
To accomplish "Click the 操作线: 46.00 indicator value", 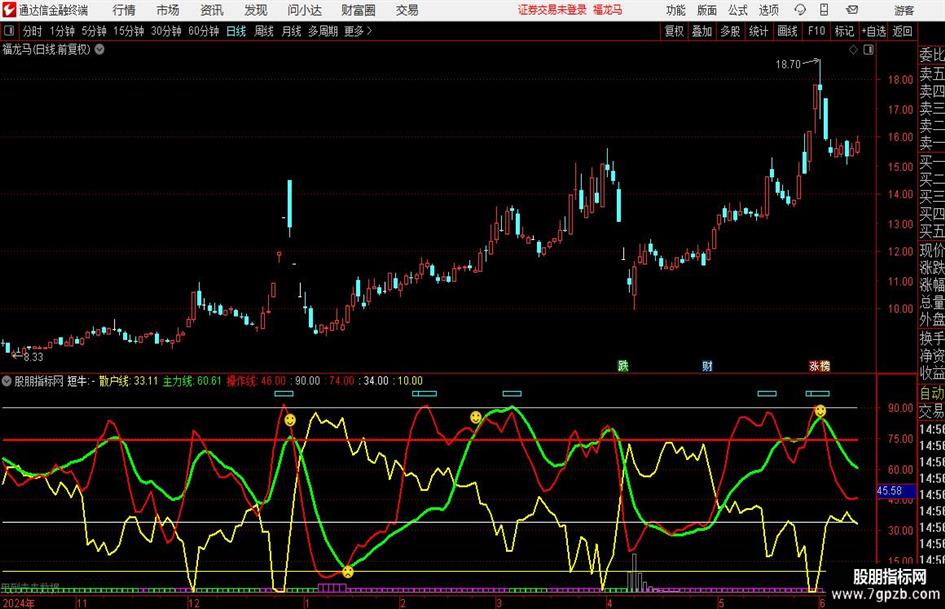I will tap(257, 381).
